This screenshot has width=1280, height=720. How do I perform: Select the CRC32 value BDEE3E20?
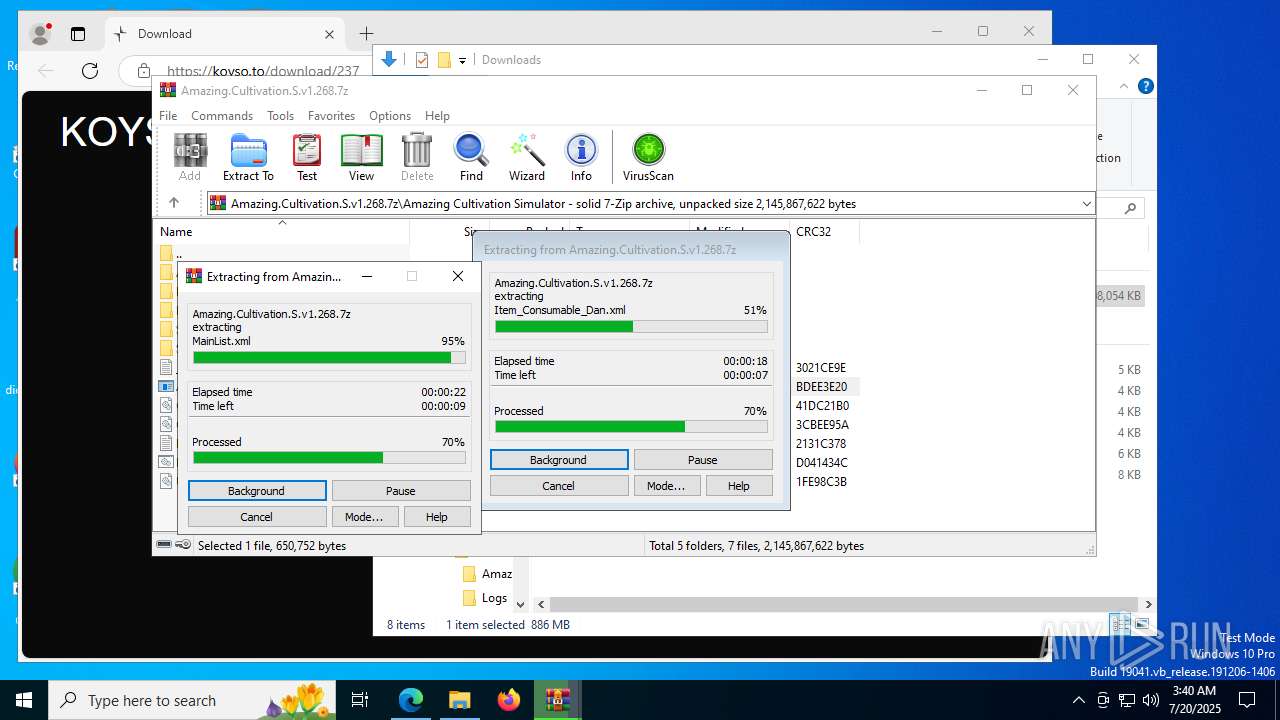point(822,387)
